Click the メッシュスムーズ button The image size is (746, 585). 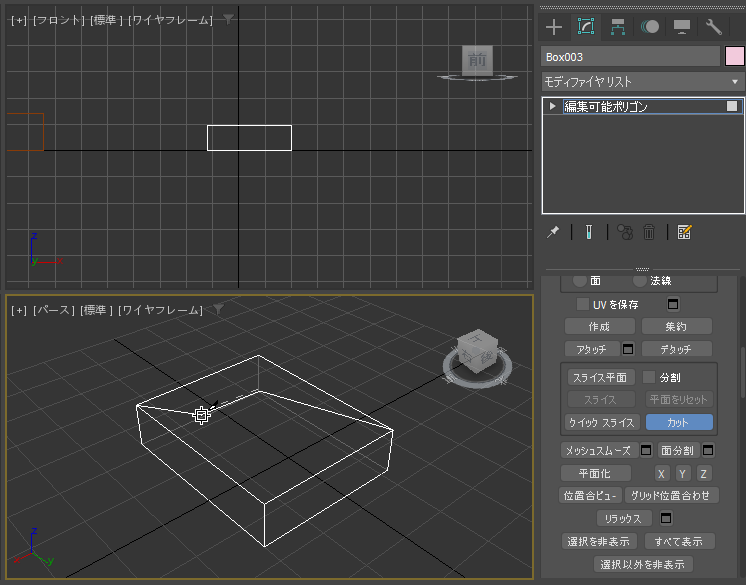(x=599, y=450)
